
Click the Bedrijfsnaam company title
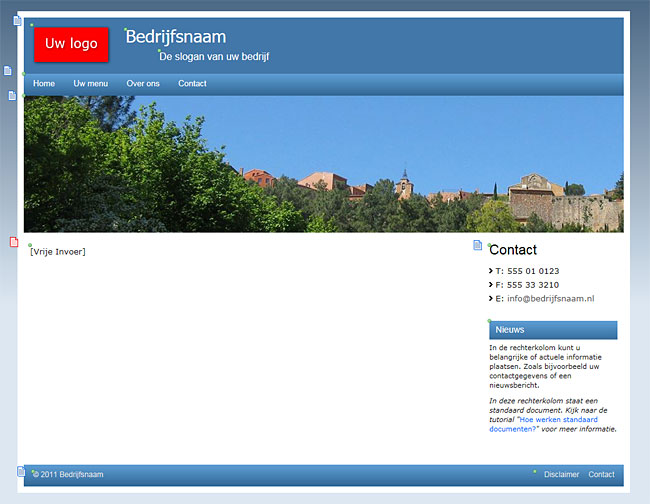coord(176,36)
